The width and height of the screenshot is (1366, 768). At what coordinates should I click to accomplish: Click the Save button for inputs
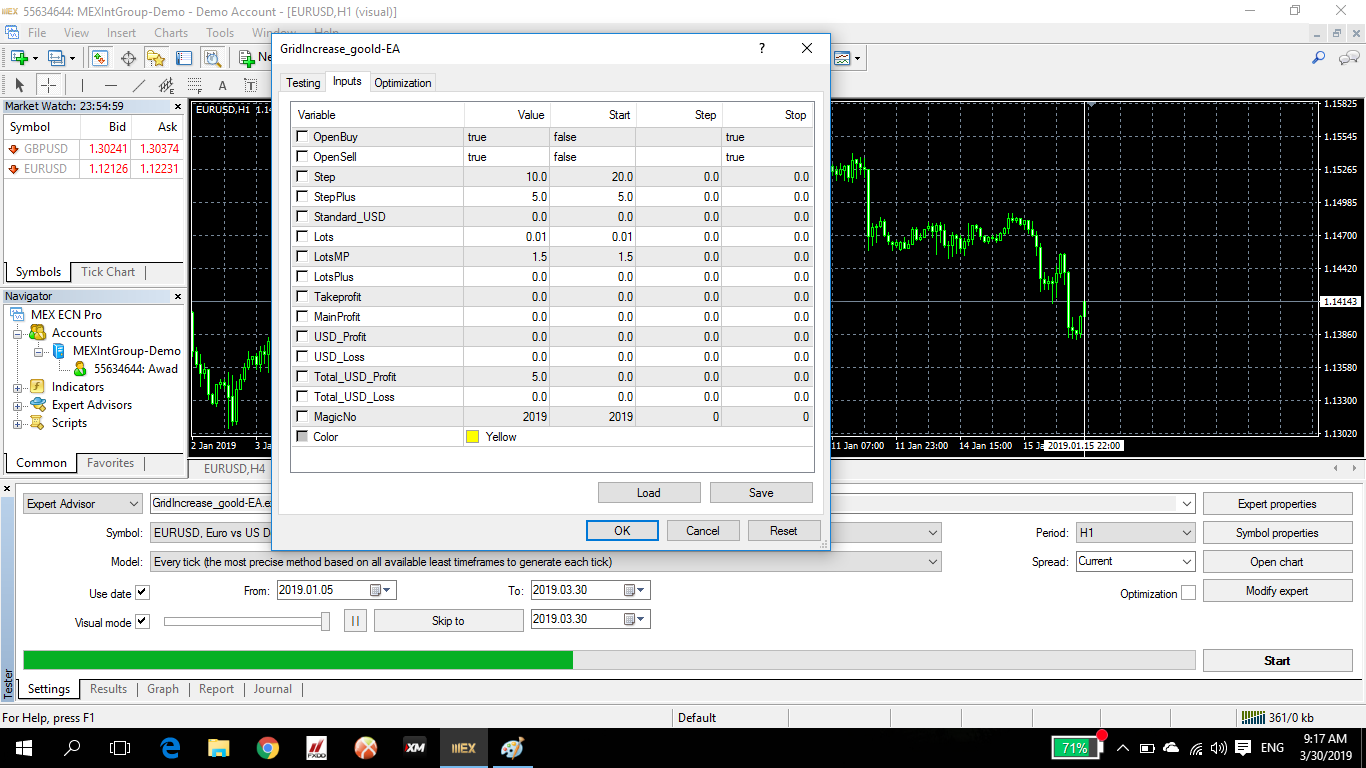tap(760, 493)
